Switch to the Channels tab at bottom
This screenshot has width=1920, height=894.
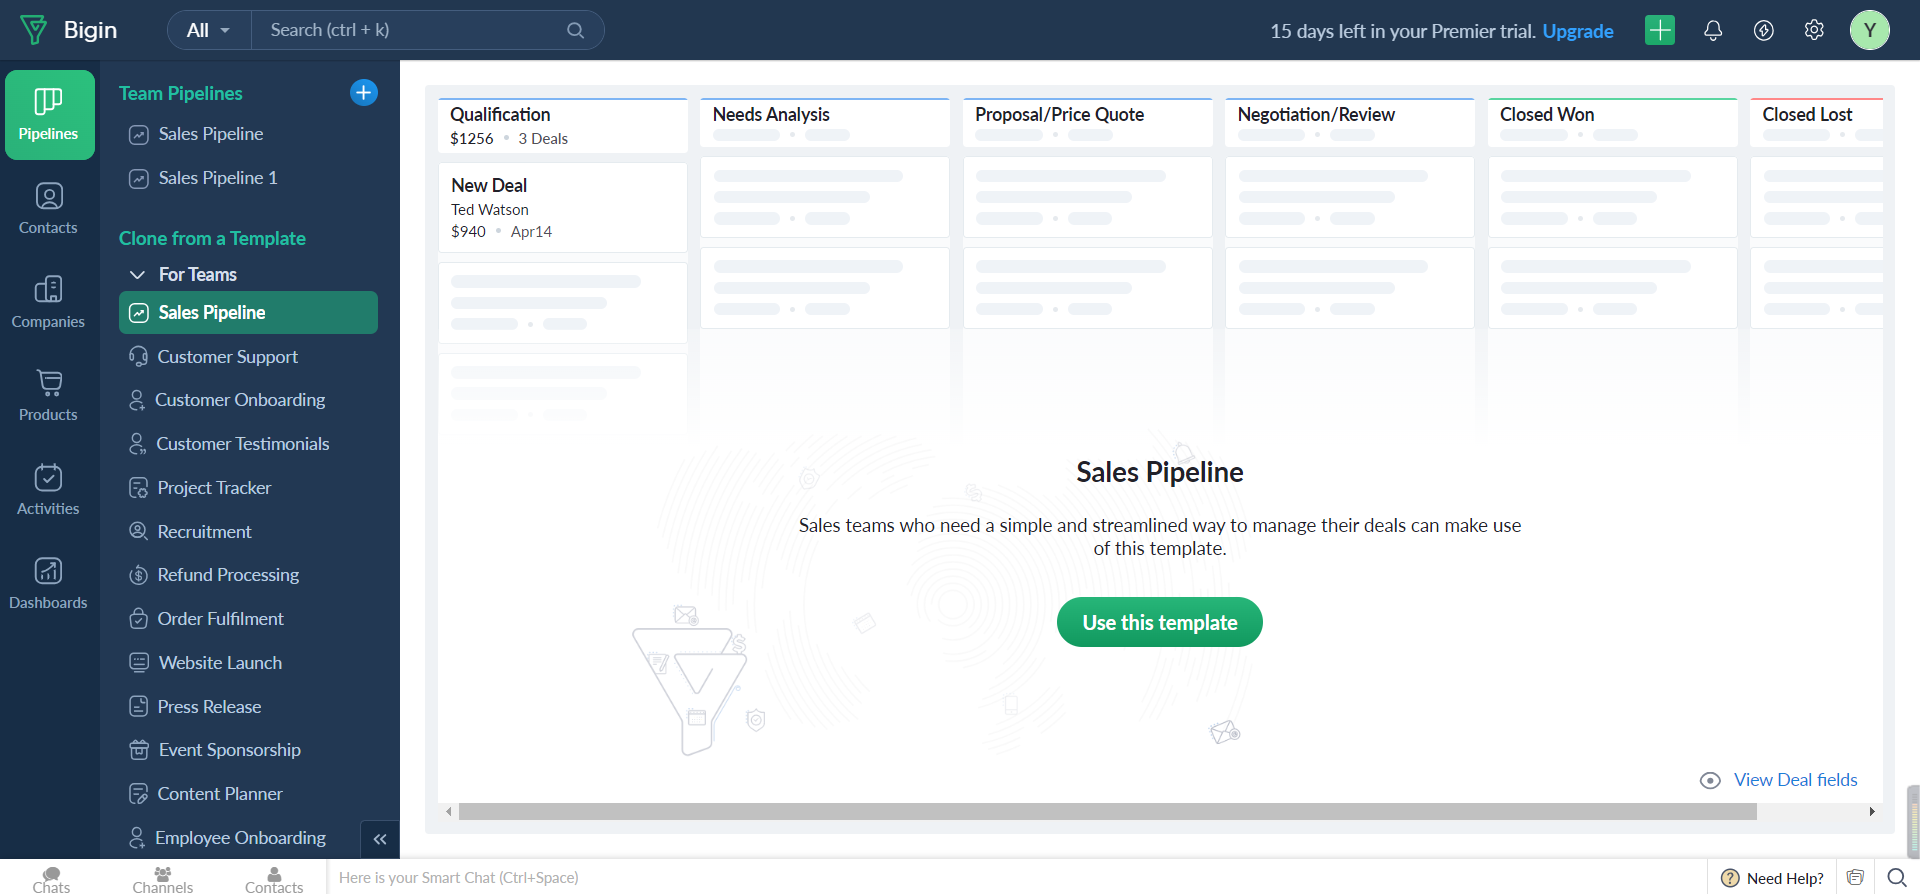pos(162,879)
